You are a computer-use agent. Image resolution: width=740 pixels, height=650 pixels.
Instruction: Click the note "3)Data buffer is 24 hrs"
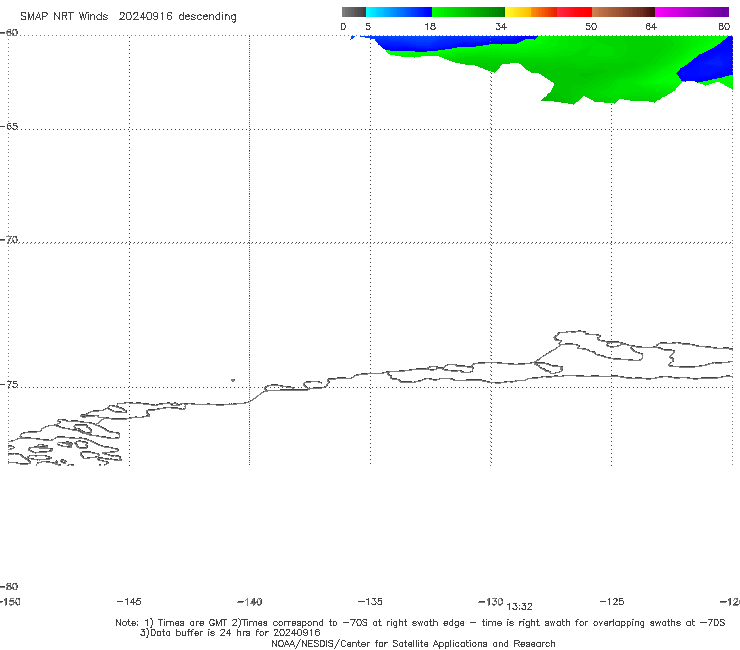pyautogui.click(x=230, y=633)
